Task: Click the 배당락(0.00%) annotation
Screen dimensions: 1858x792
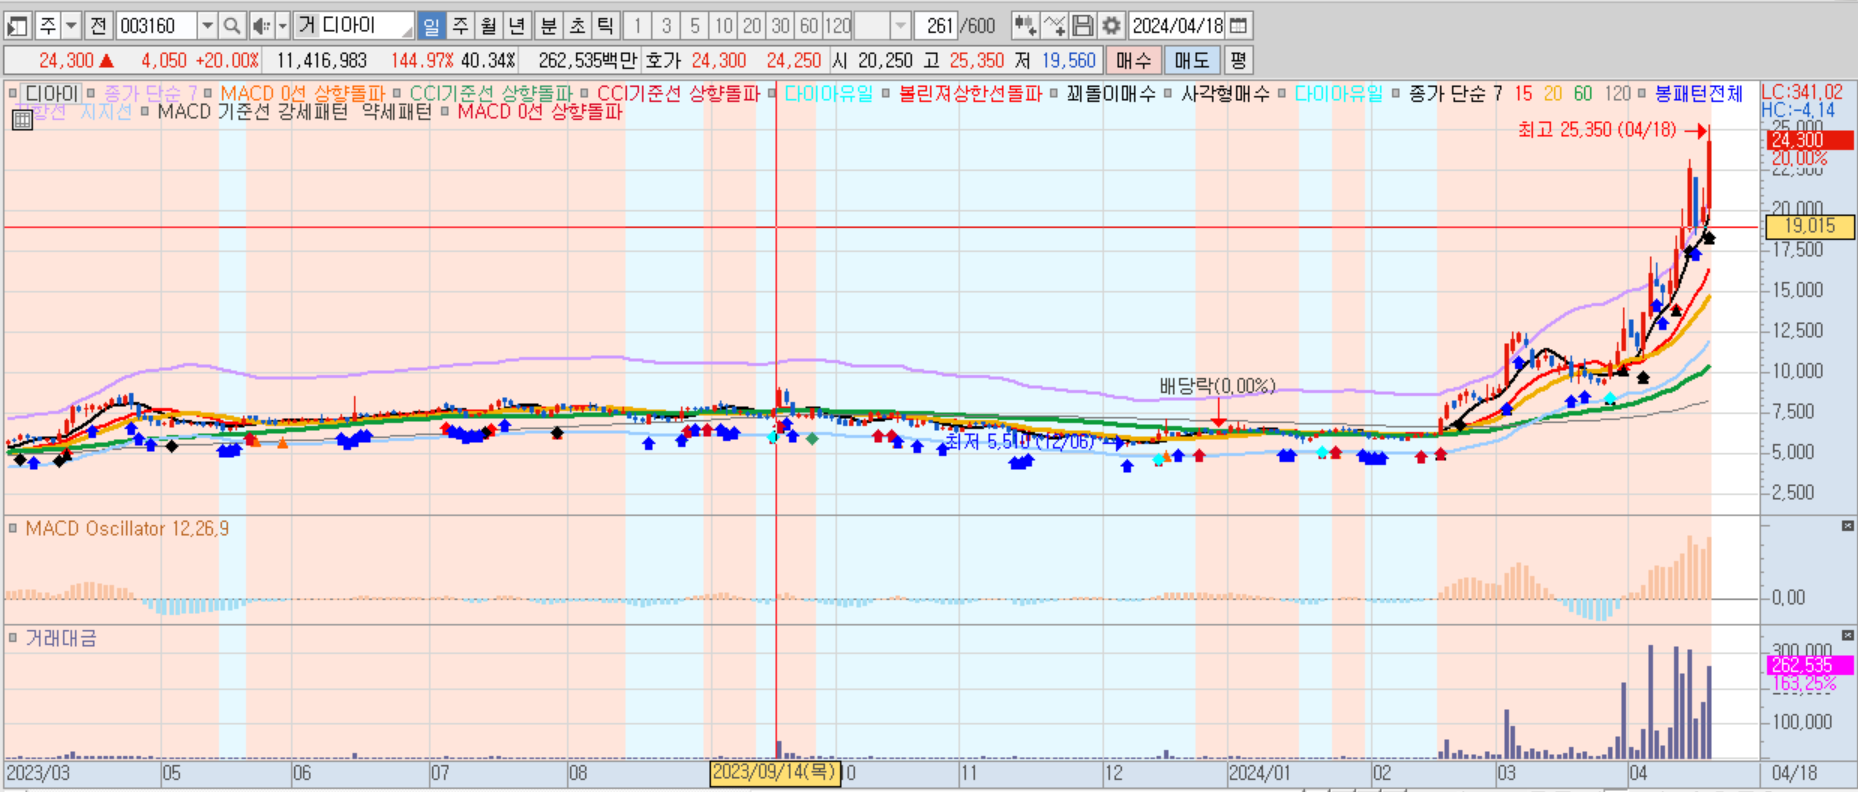Action: pos(1217,386)
